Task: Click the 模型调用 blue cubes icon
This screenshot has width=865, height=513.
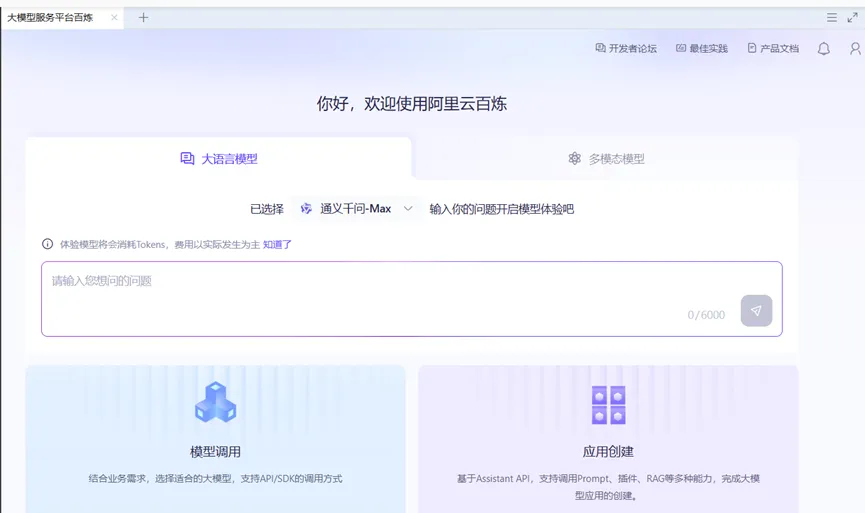Action: point(216,402)
